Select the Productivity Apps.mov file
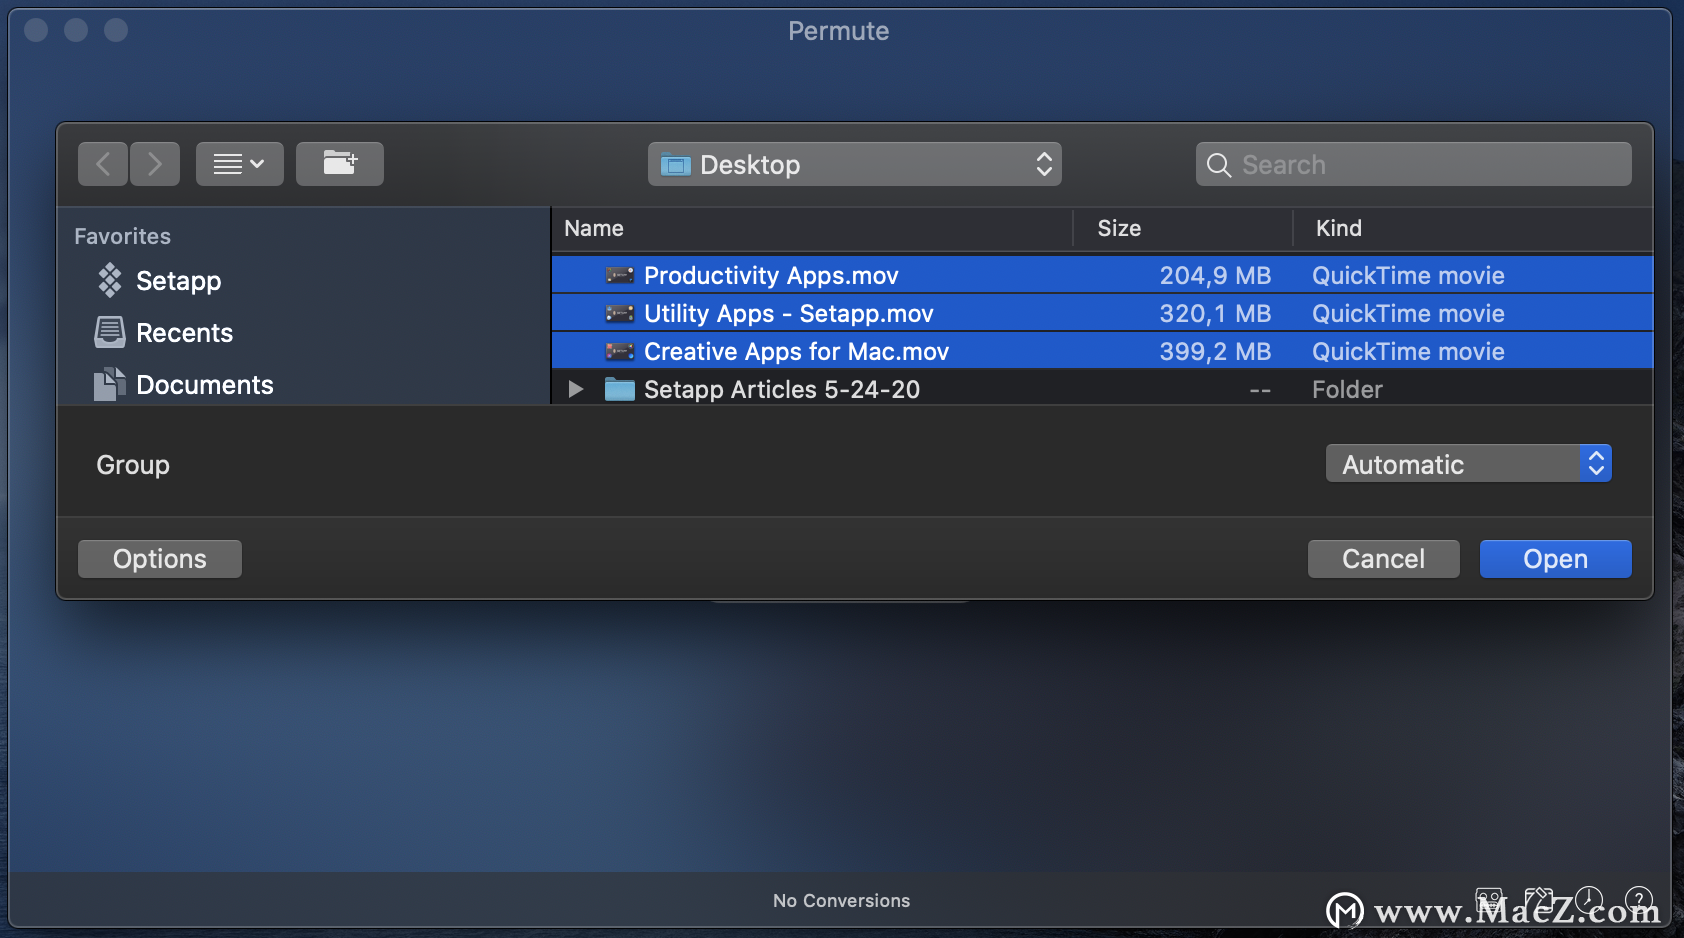 (1102, 275)
